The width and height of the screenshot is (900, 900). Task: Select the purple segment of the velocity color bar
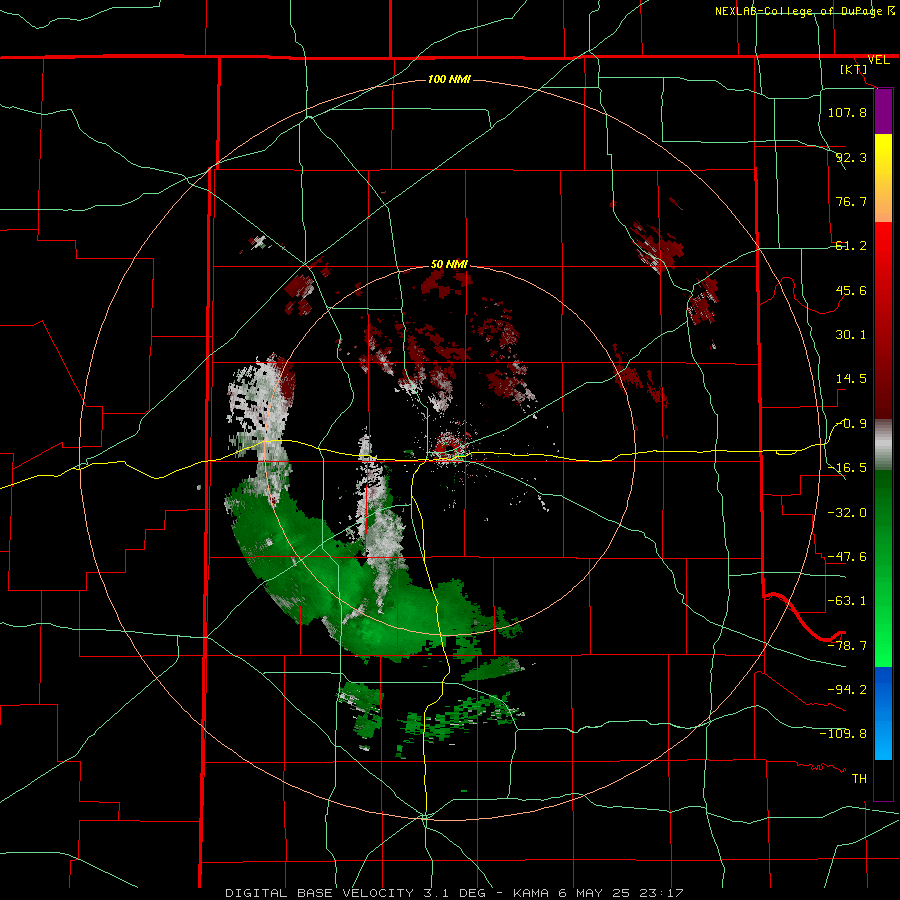(883, 111)
